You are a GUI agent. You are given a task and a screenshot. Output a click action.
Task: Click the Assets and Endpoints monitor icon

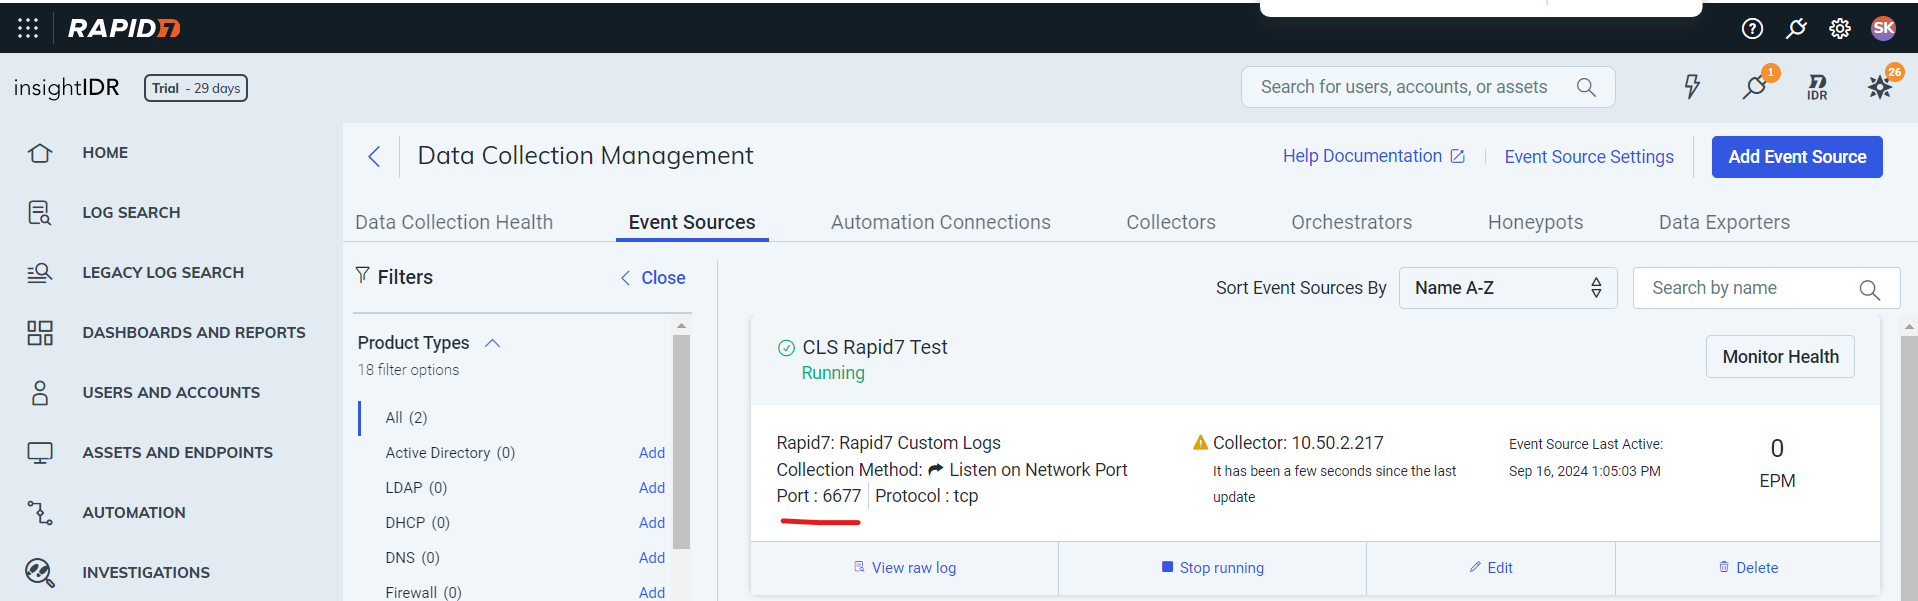[40, 453]
